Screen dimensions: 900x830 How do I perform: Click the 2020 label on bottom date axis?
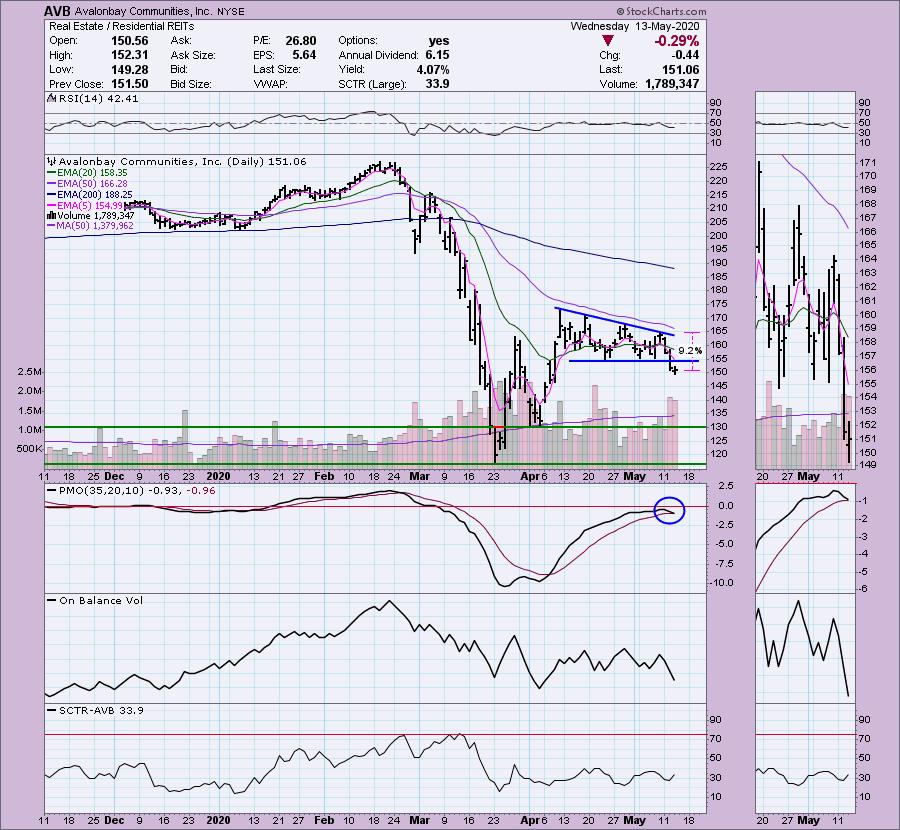point(218,821)
